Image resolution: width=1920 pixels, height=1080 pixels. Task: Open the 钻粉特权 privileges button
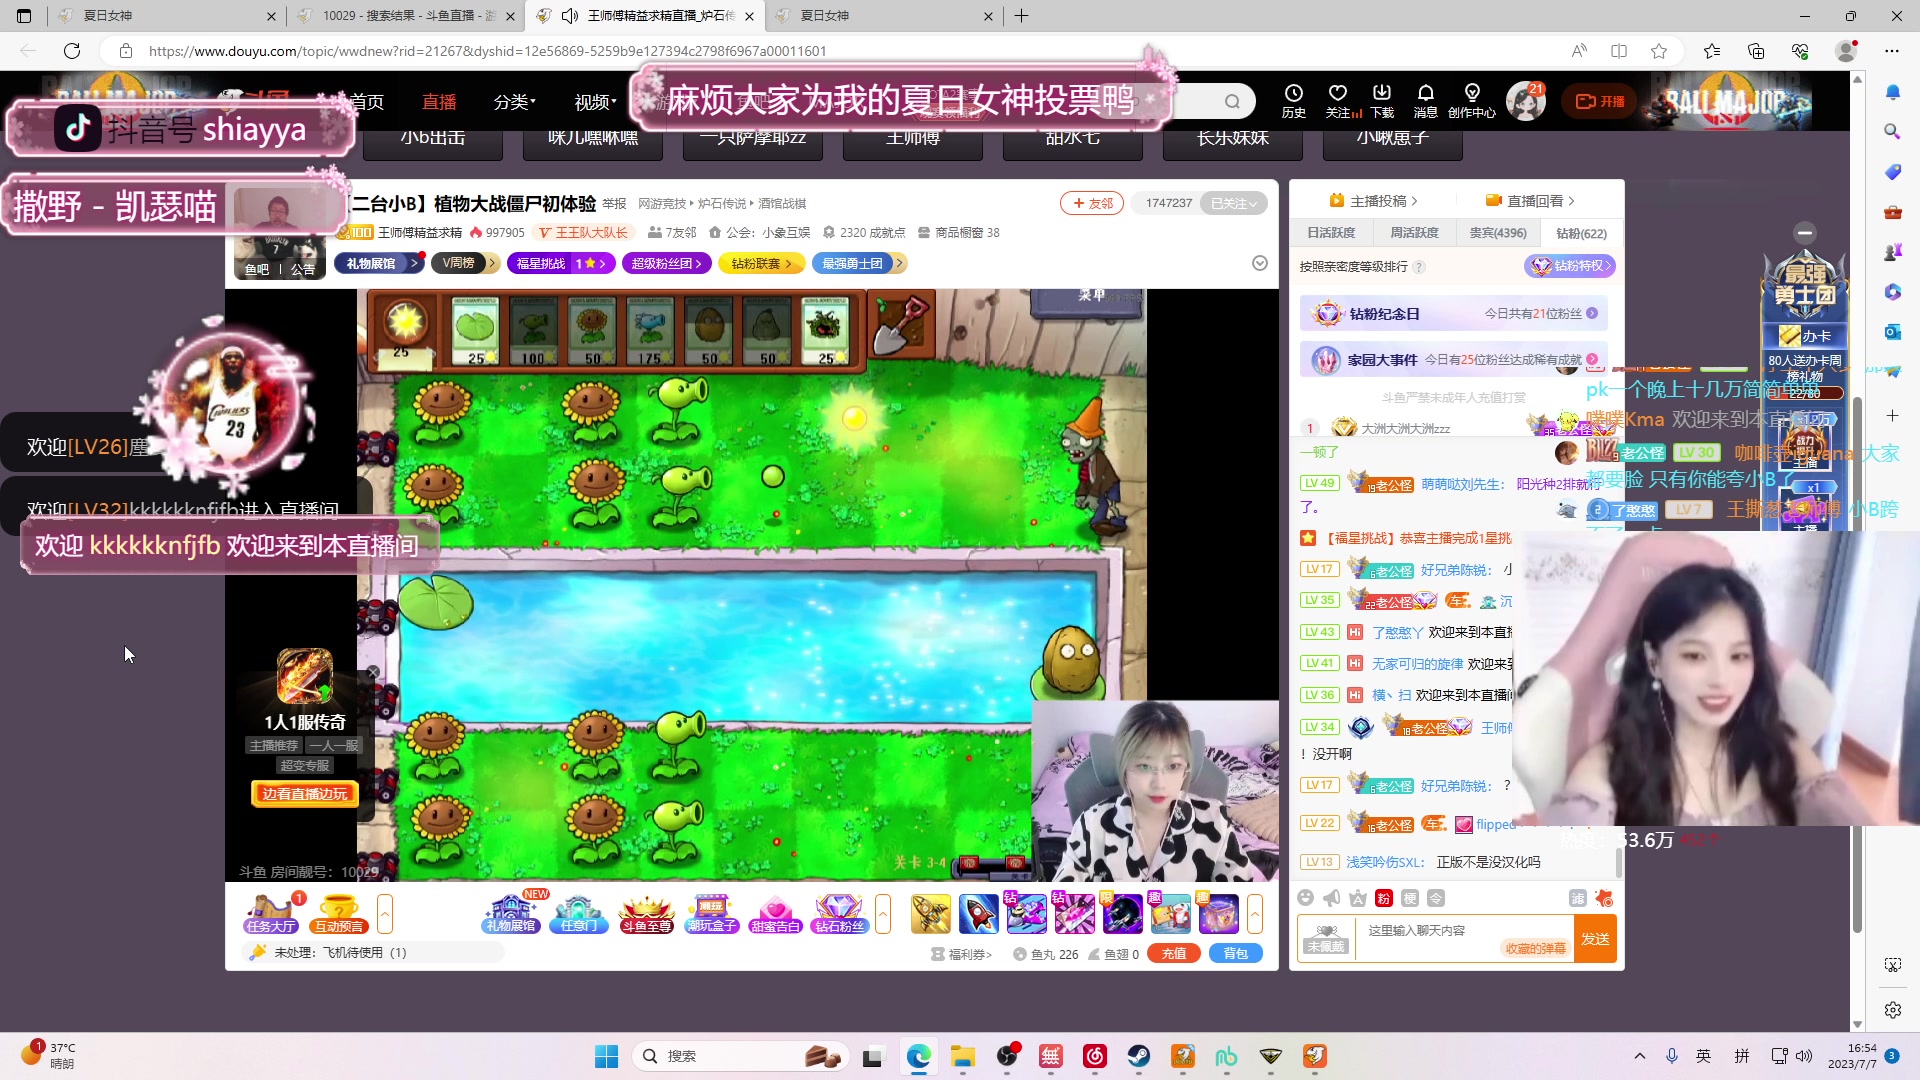click(1570, 266)
